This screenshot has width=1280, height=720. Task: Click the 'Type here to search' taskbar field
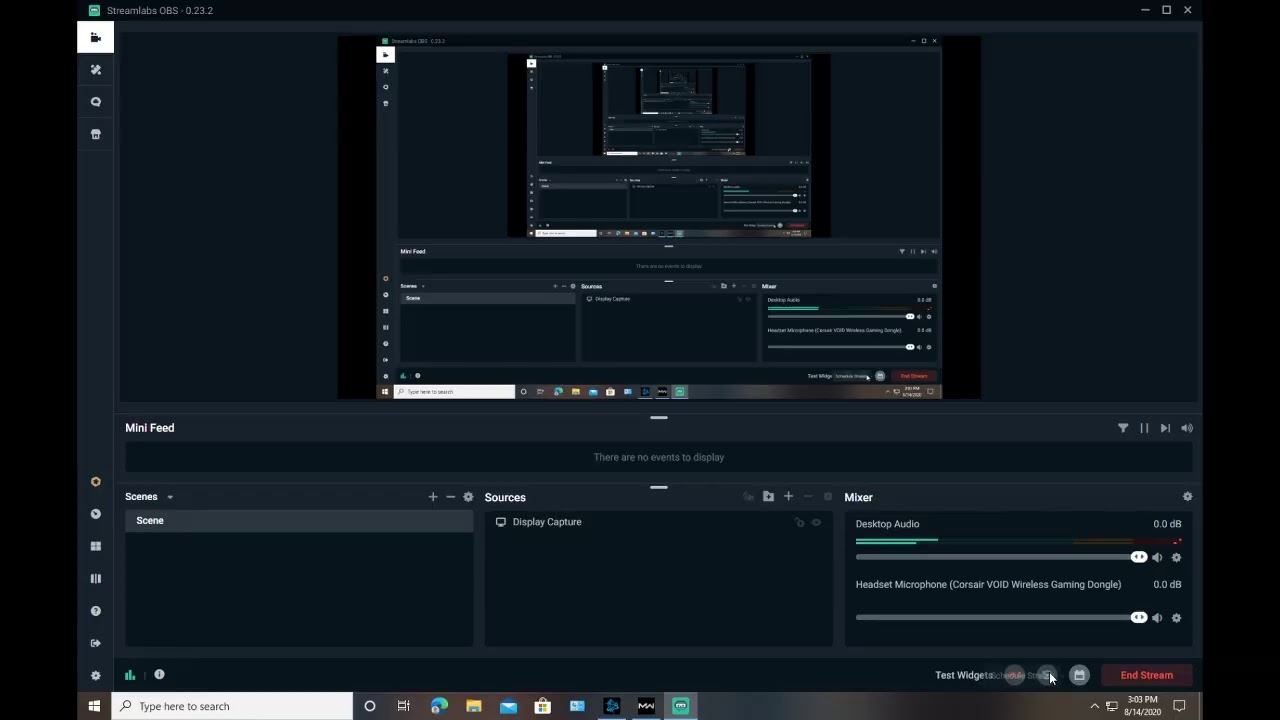[x=233, y=706]
